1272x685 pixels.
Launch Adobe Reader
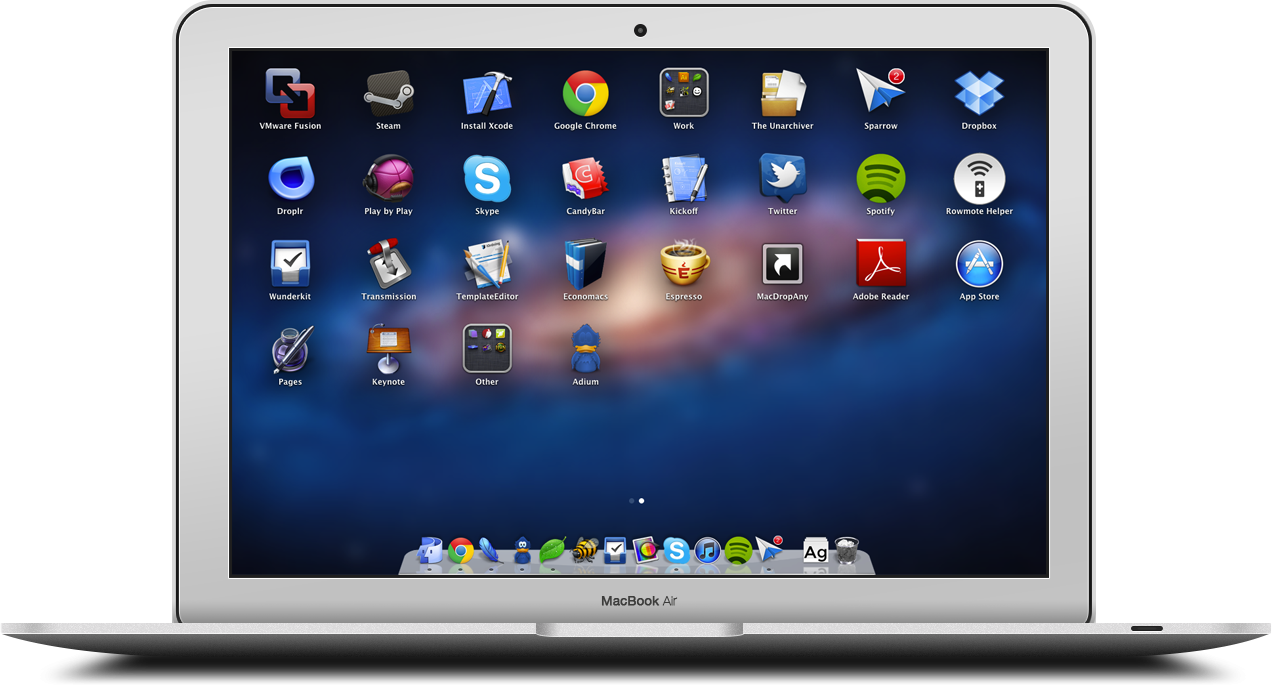coord(881,264)
